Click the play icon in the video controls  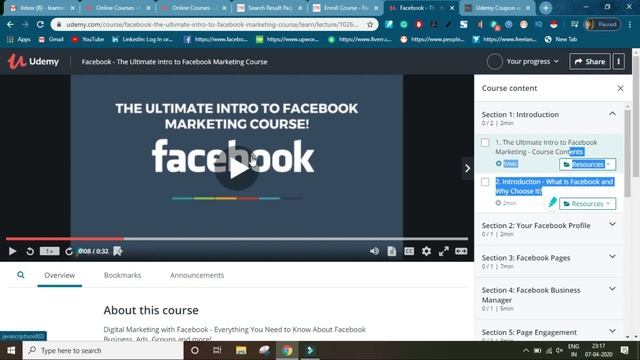12,251
